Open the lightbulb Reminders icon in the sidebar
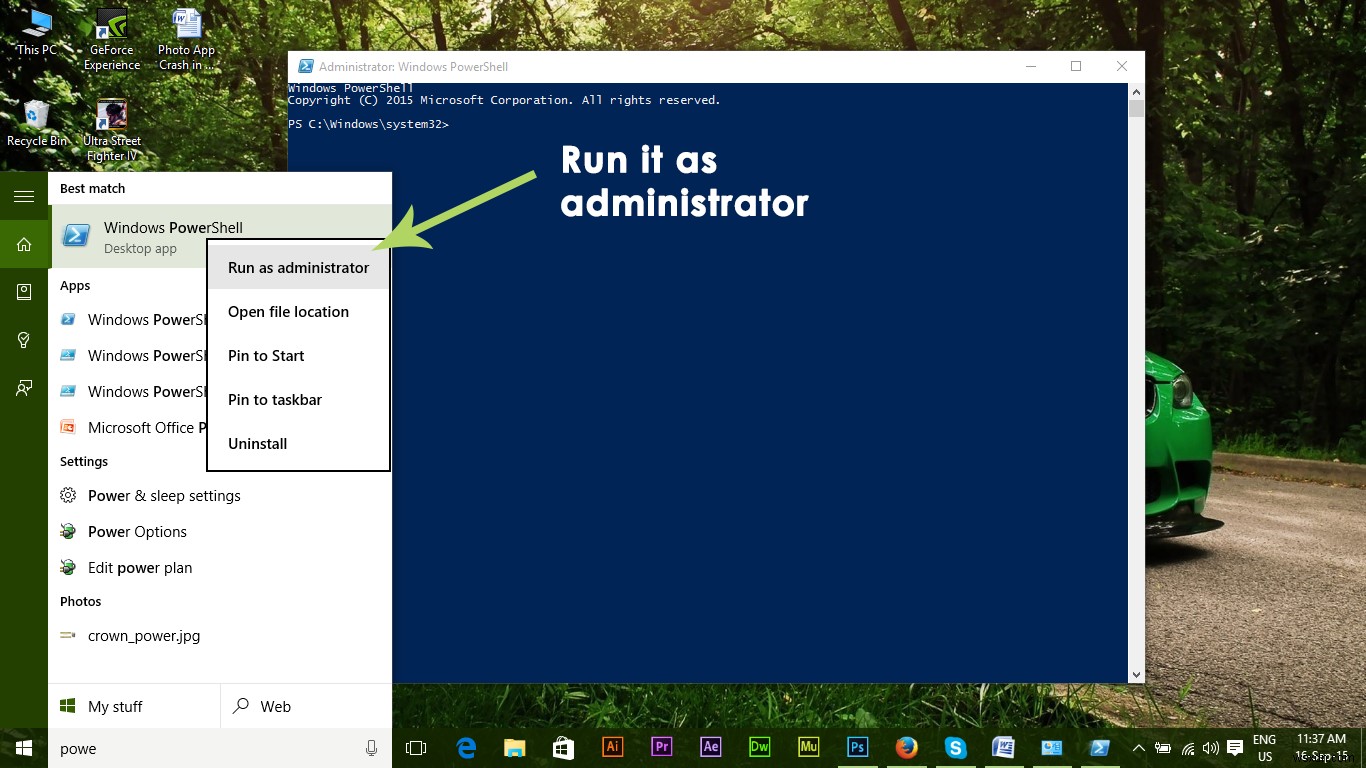Image resolution: width=1366 pixels, height=768 pixels. [24, 340]
